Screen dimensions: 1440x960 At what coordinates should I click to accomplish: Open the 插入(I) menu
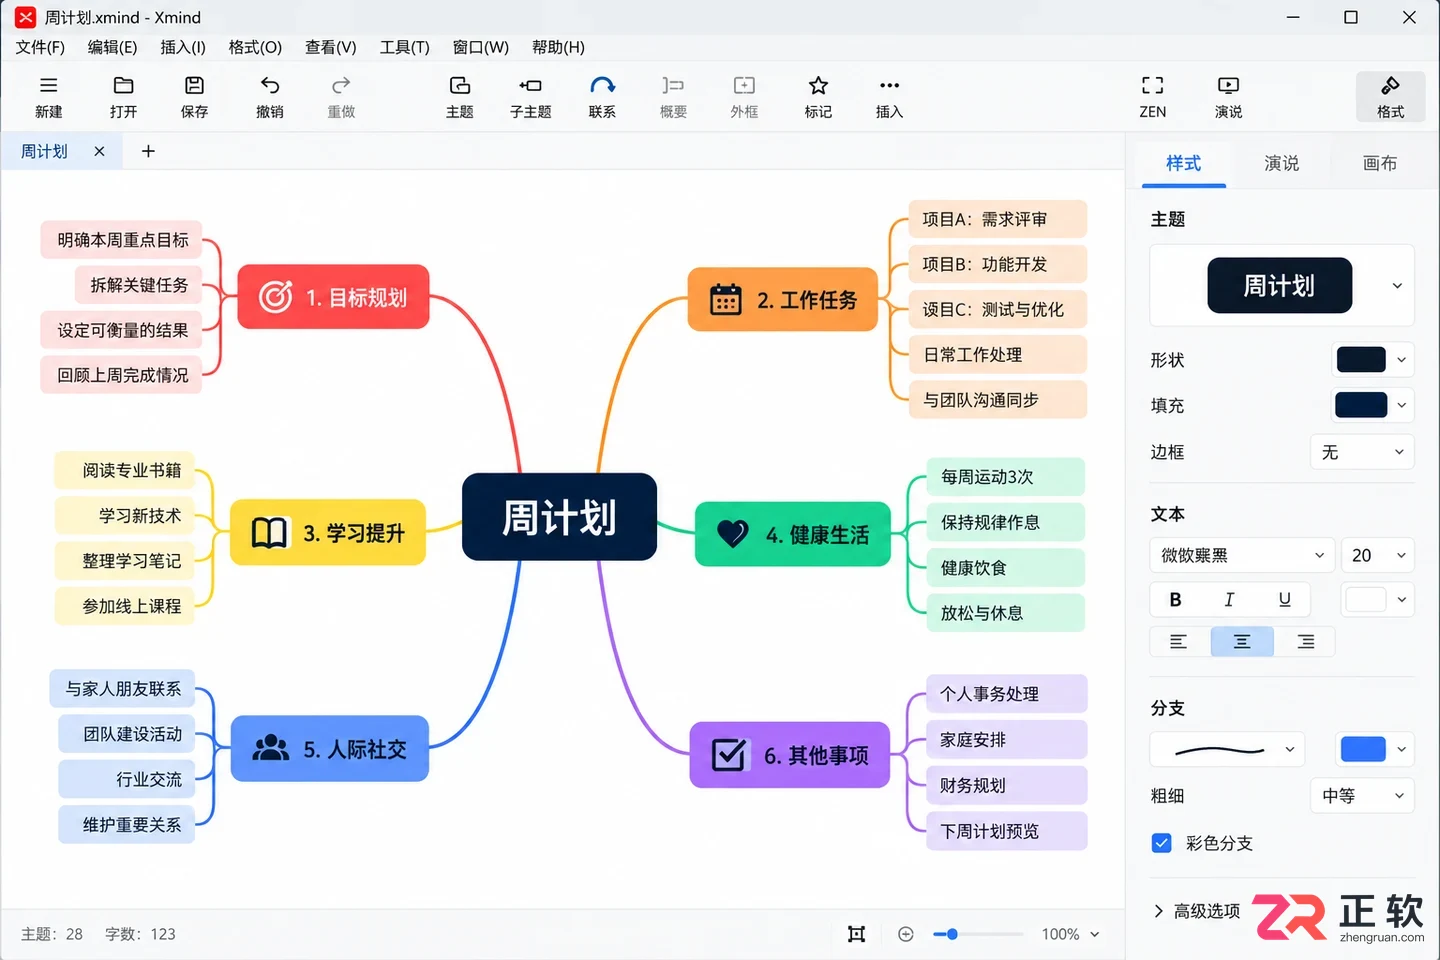(183, 47)
